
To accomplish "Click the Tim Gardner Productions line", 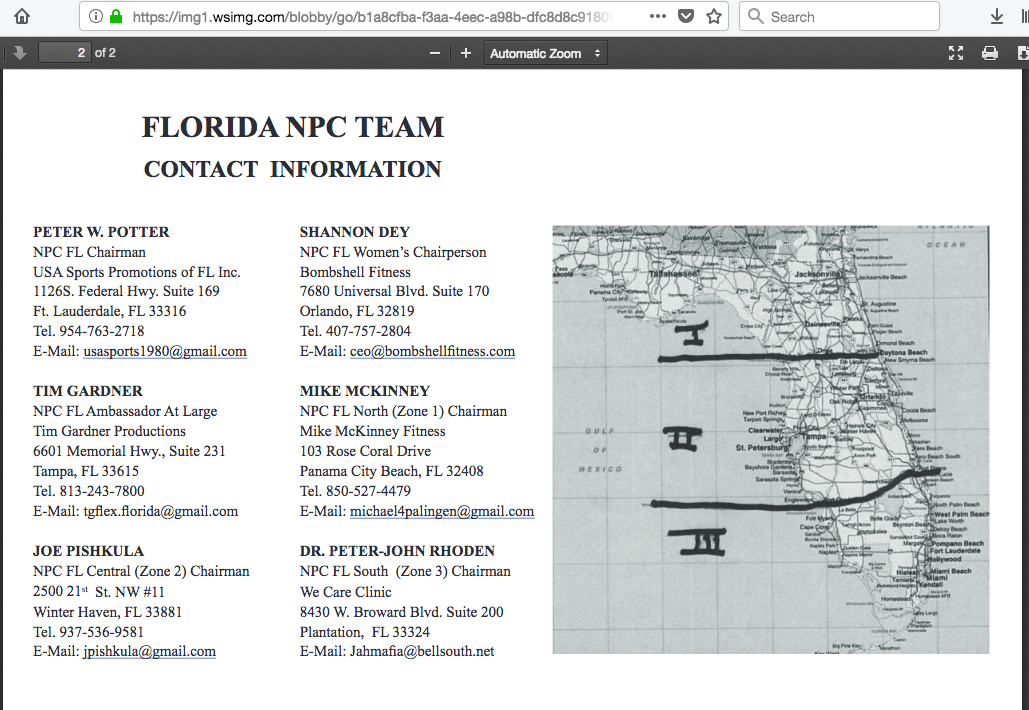I will (109, 431).
